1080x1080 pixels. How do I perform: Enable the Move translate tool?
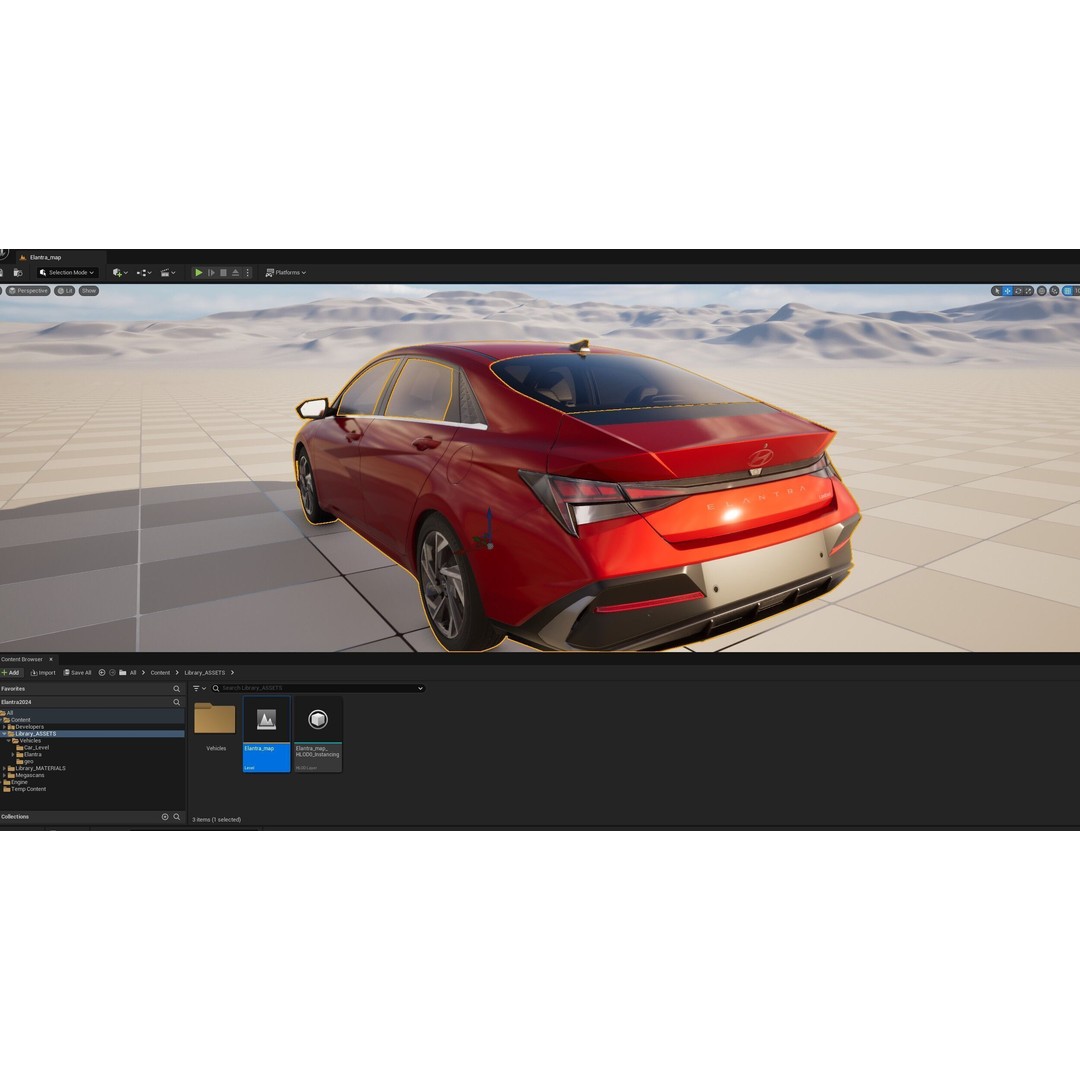(x=1008, y=291)
